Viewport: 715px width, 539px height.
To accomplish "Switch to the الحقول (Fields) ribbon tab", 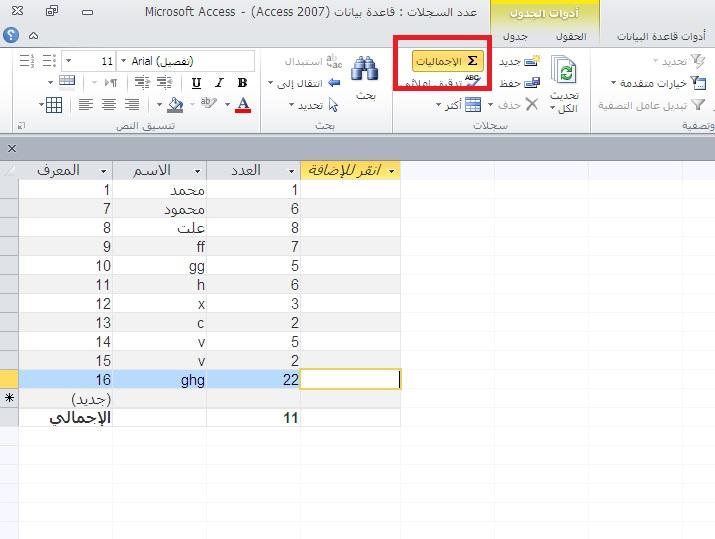I will [x=571, y=36].
